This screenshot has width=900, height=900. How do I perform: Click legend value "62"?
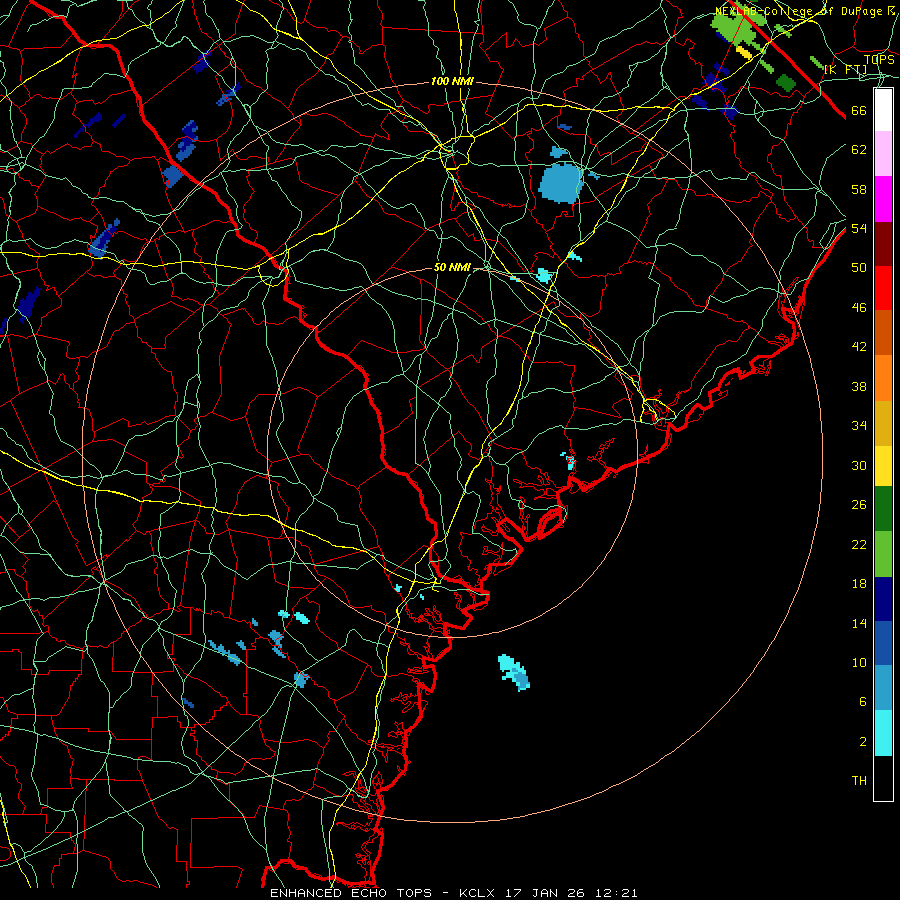click(x=859, y=150)
